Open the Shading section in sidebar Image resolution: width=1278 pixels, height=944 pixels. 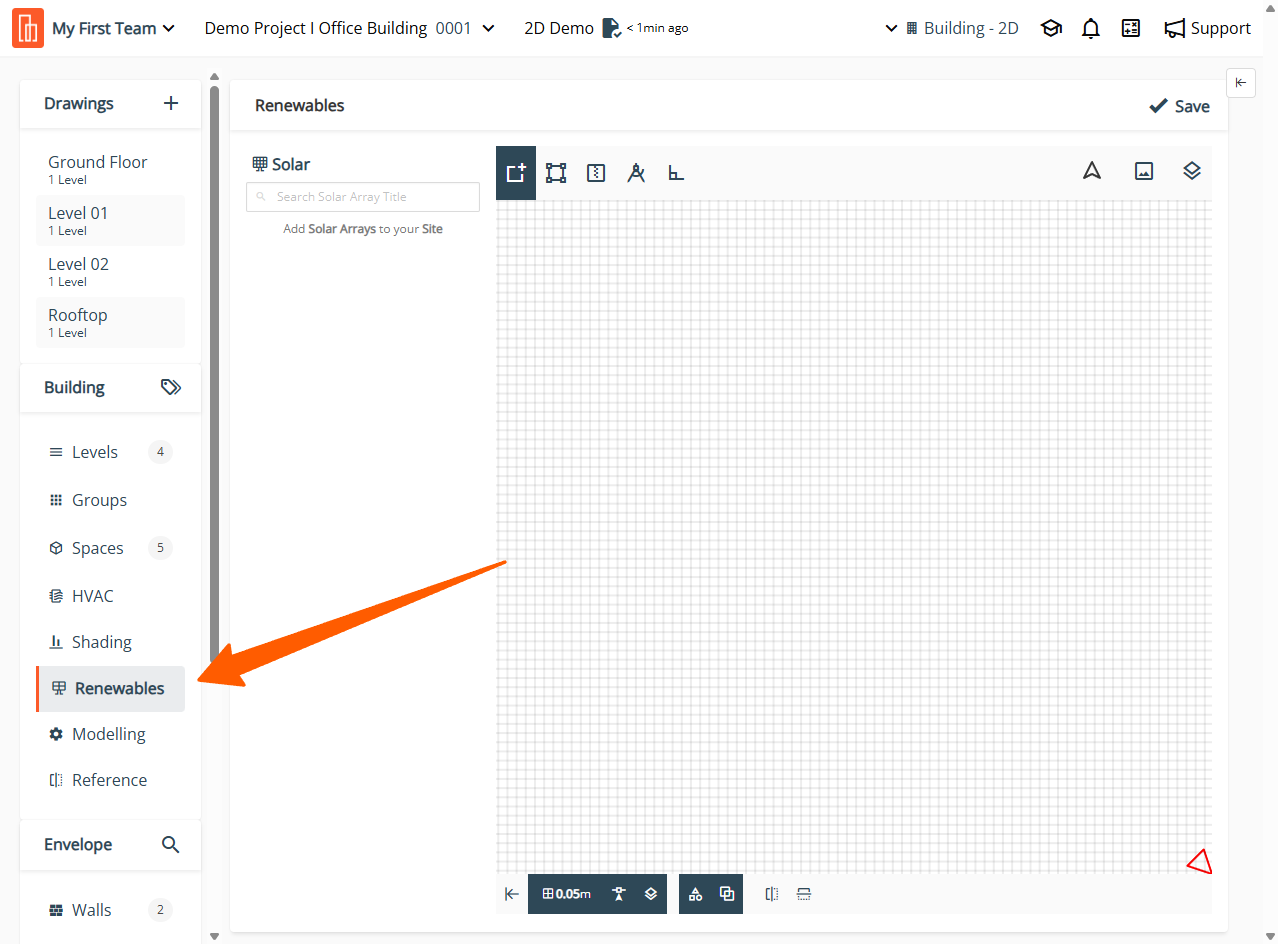[x=101, y=642]
